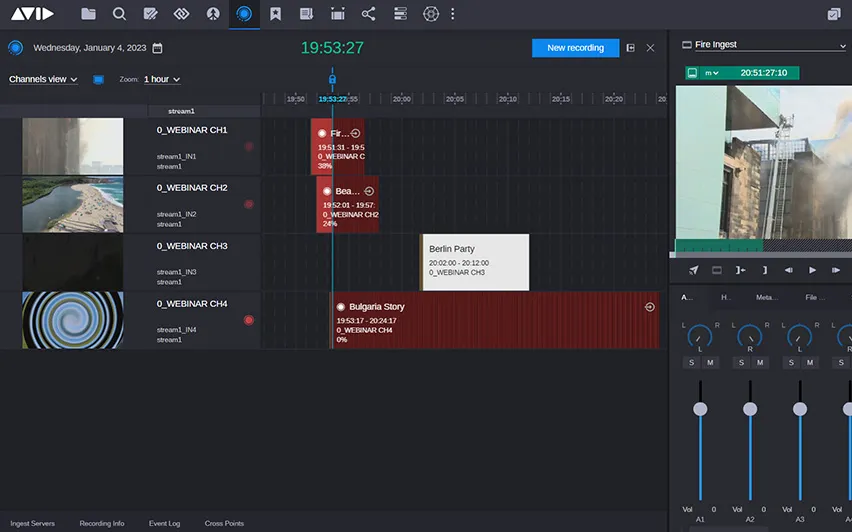Click the lock icon on the timeline playhead
The image size is (852, 532).
point(332,80)
